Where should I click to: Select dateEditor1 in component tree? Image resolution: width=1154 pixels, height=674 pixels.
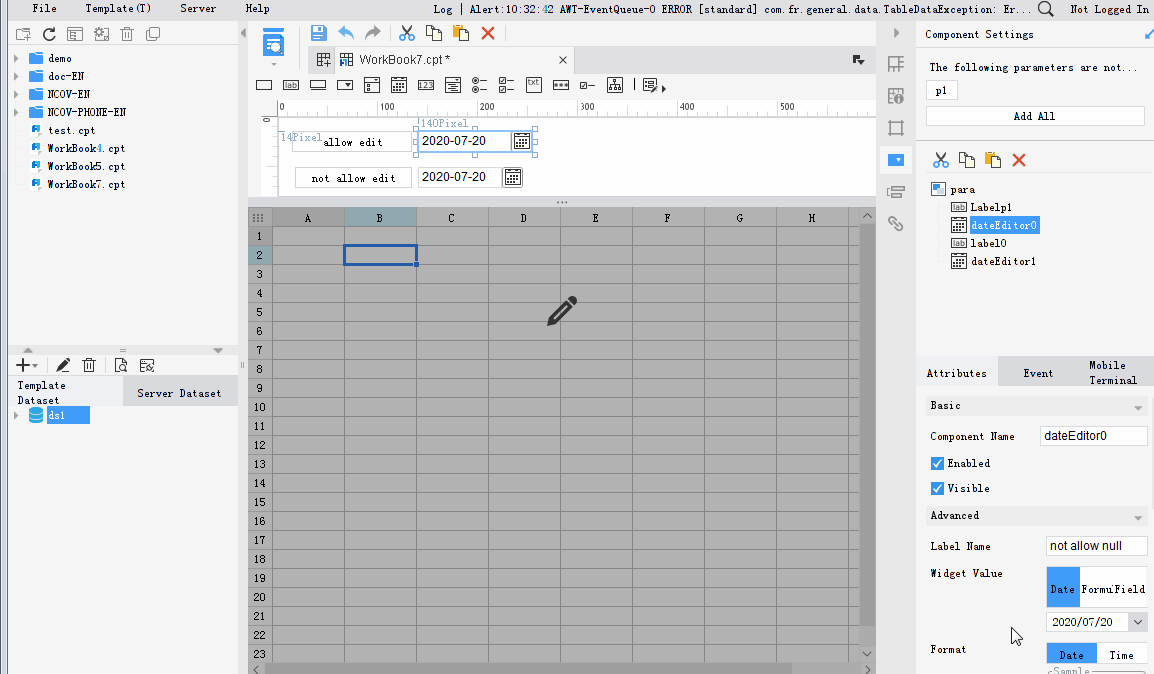[1003, 261]
